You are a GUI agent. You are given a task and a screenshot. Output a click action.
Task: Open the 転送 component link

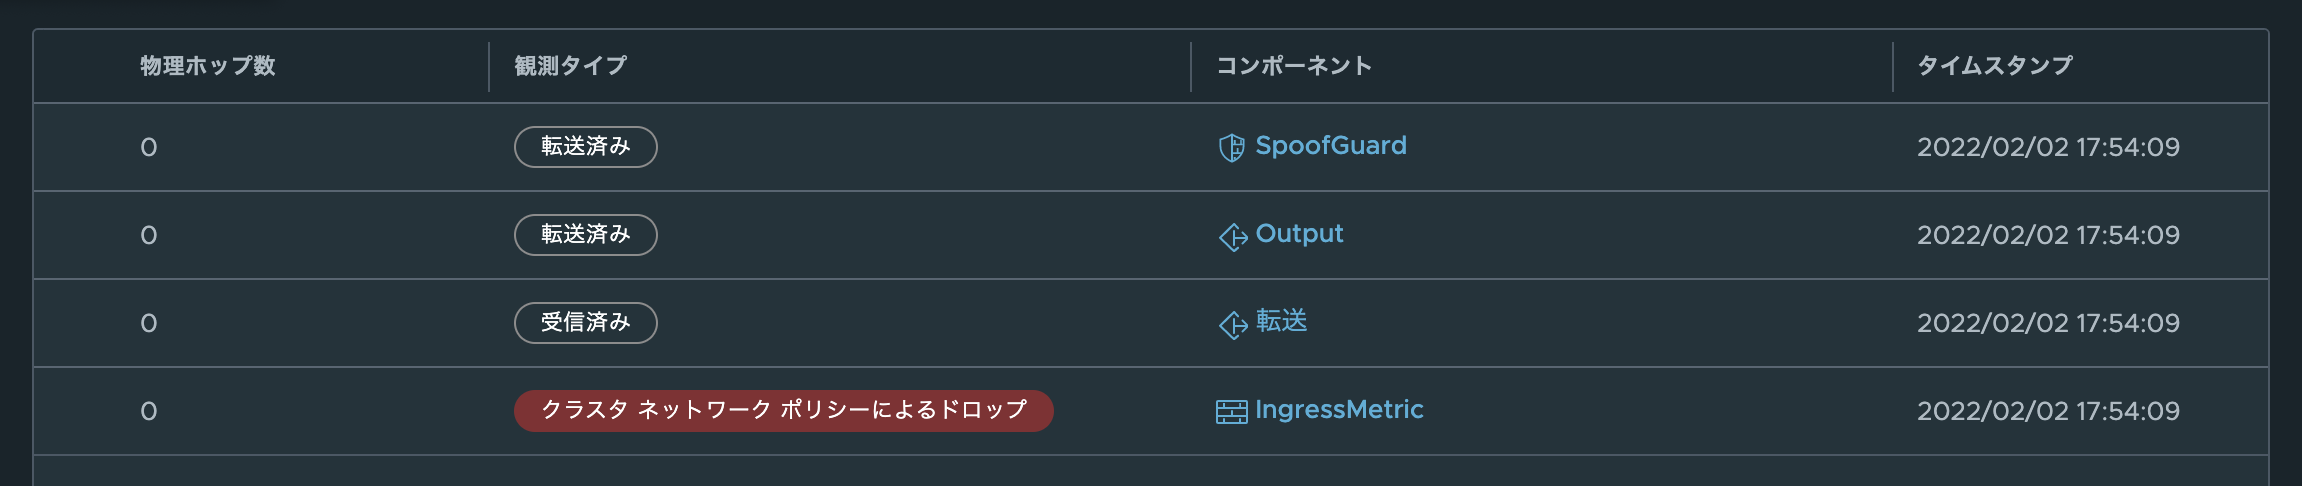click(x=1281, y=322)
